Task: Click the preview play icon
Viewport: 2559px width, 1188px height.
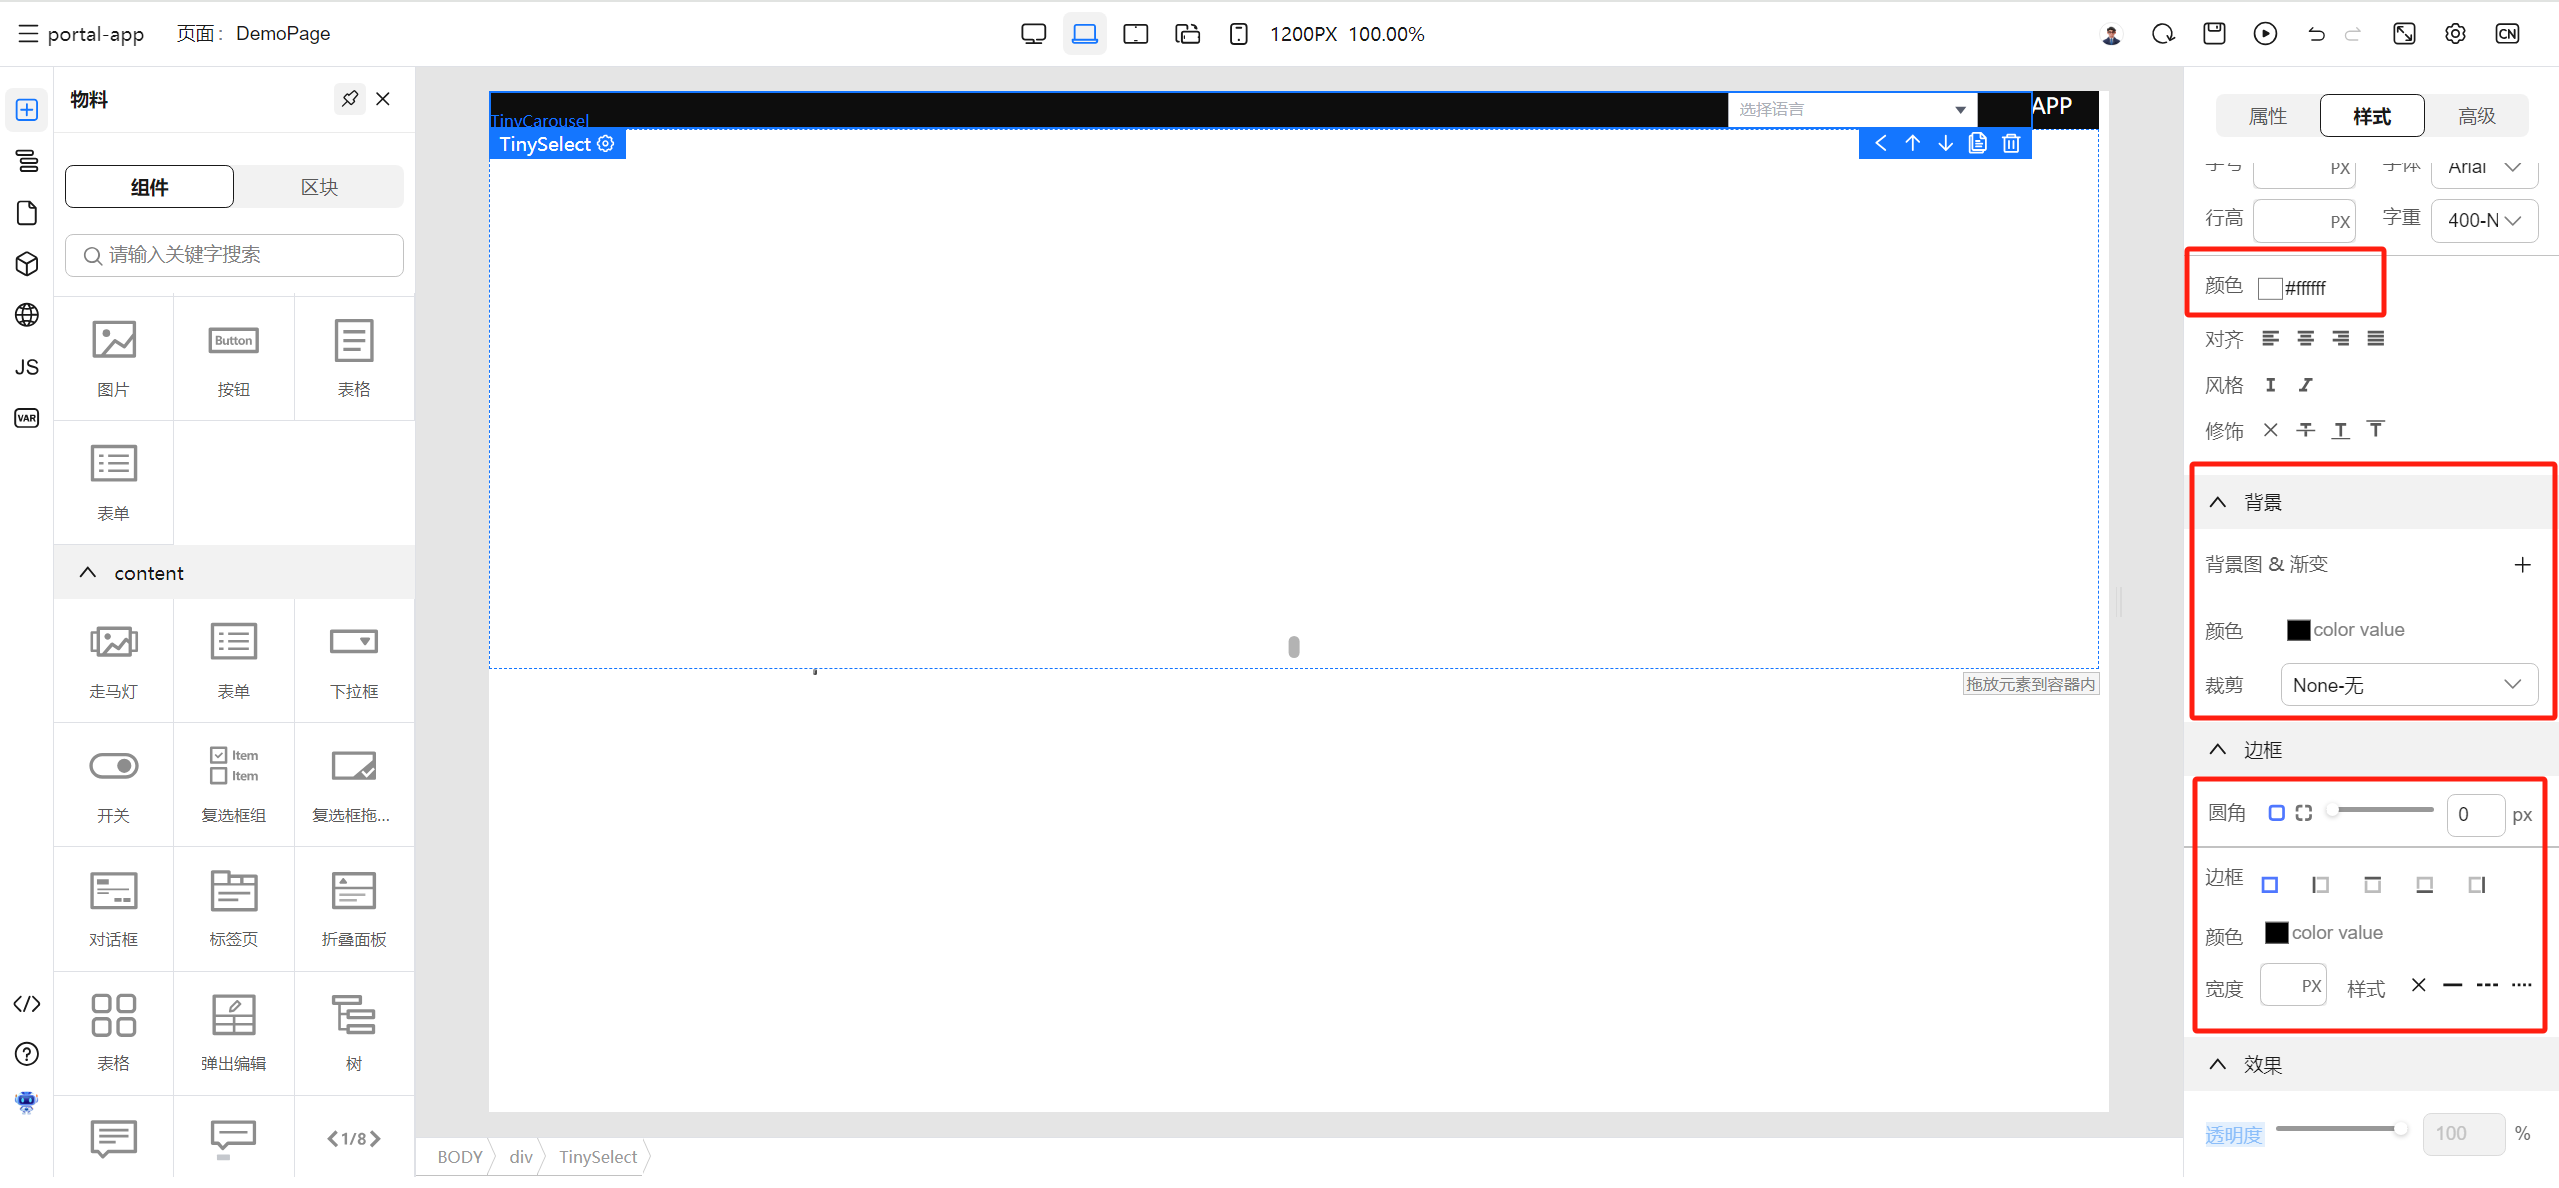Action: coord(2265,34)
